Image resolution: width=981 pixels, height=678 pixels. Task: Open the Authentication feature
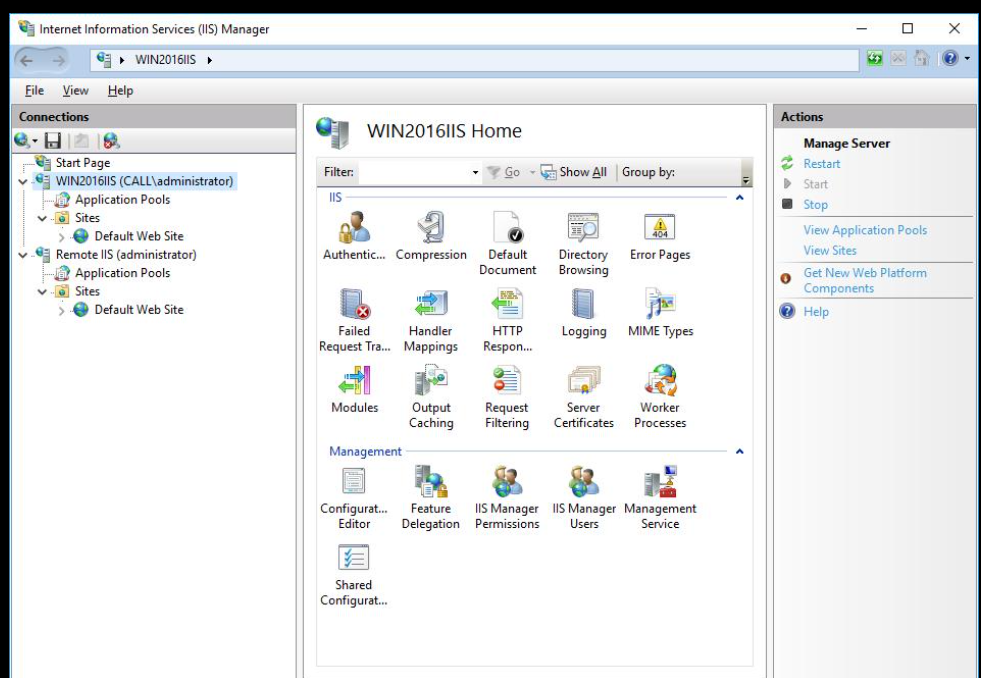pos(354,236)
